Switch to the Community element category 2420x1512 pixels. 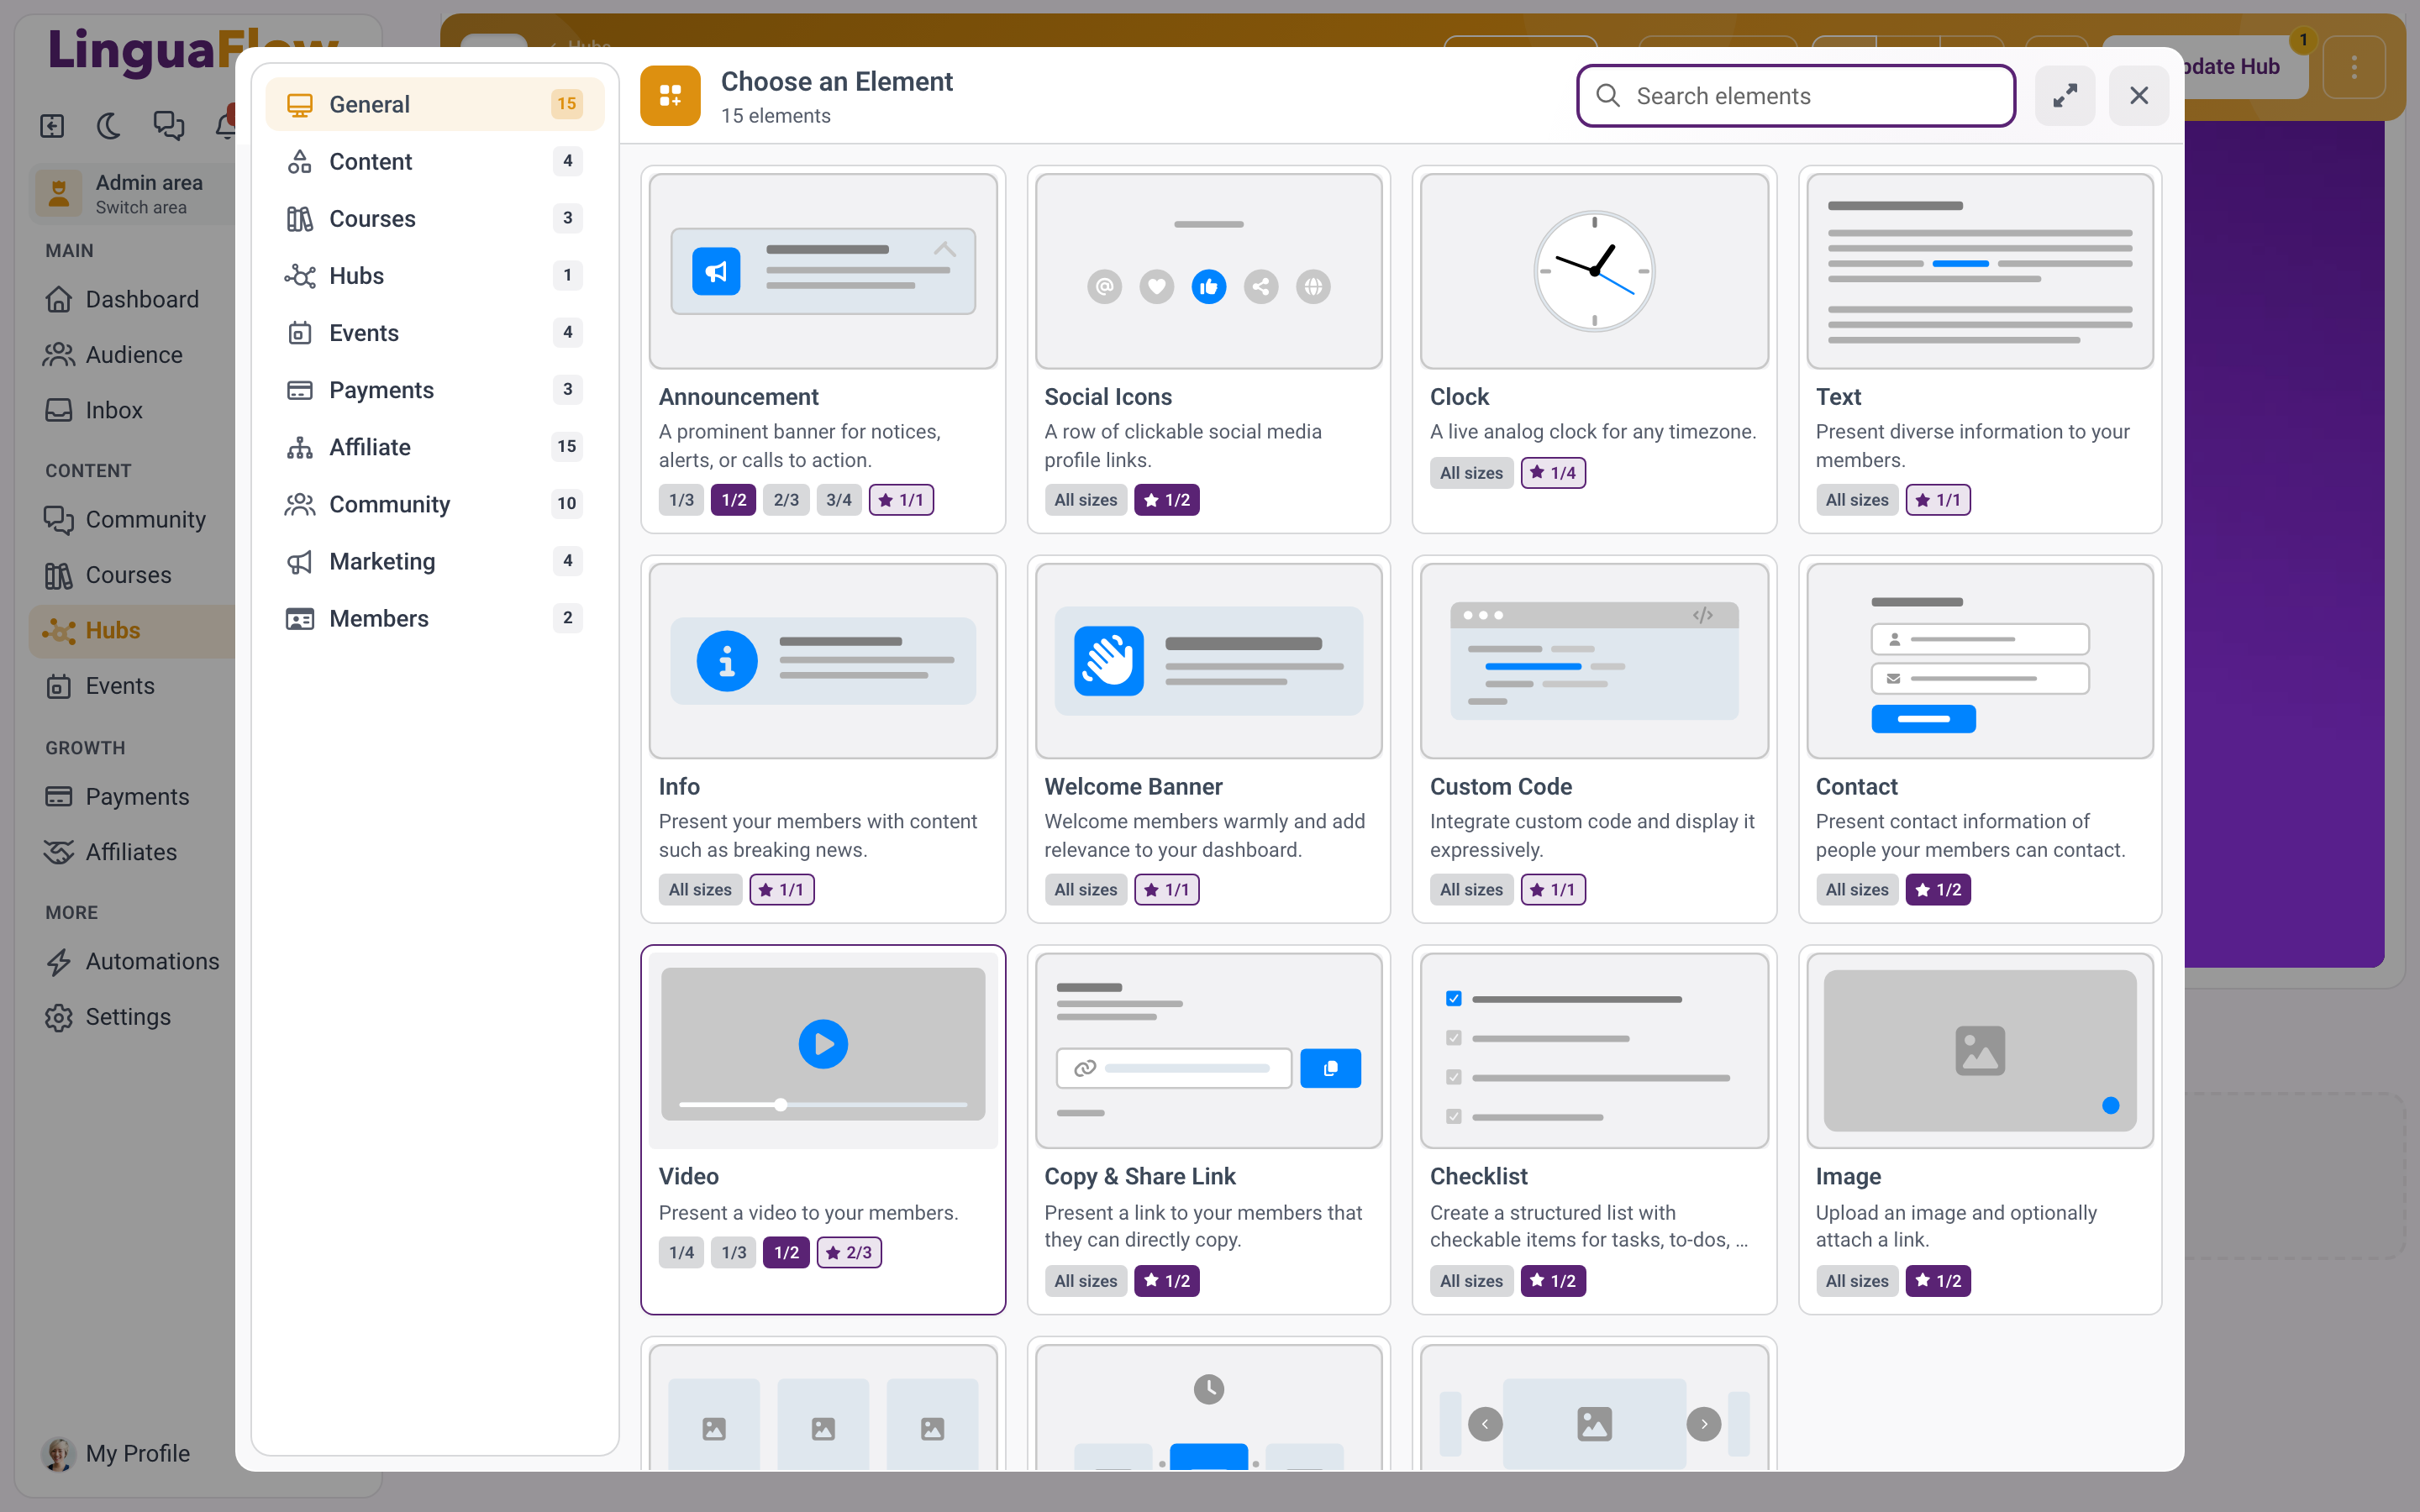click(x=435, y=504)
